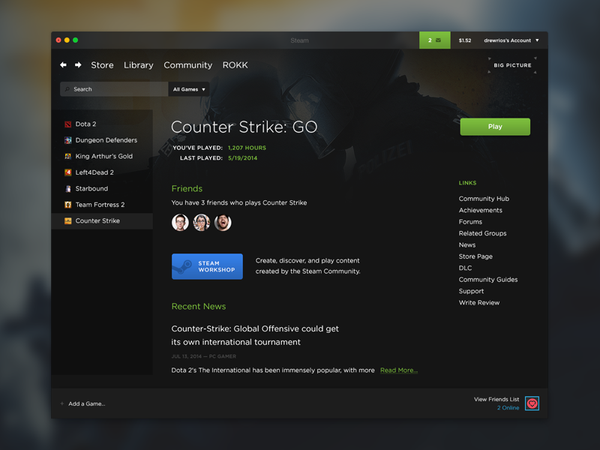Image resolution: width=600 pixels, height=450 pixels.
Task: Select Counter Strike in game list
Action: (102, 221)
